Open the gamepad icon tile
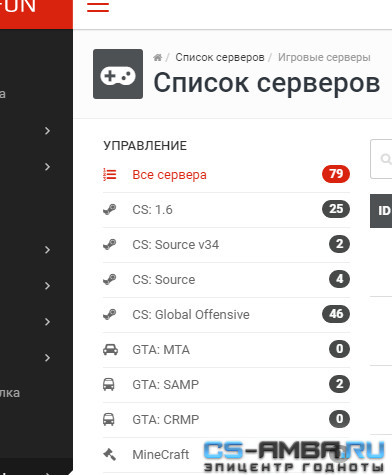The height and width of the screenshot is (475, 392). click(118, 74)
